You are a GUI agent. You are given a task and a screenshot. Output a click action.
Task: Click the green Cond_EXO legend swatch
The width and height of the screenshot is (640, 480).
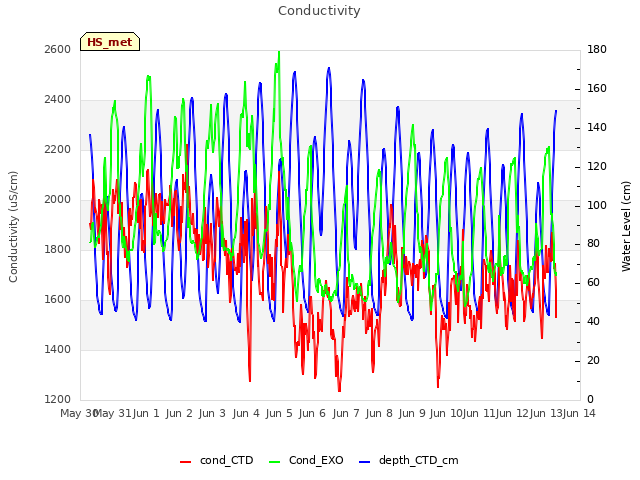tap(275, 462)
